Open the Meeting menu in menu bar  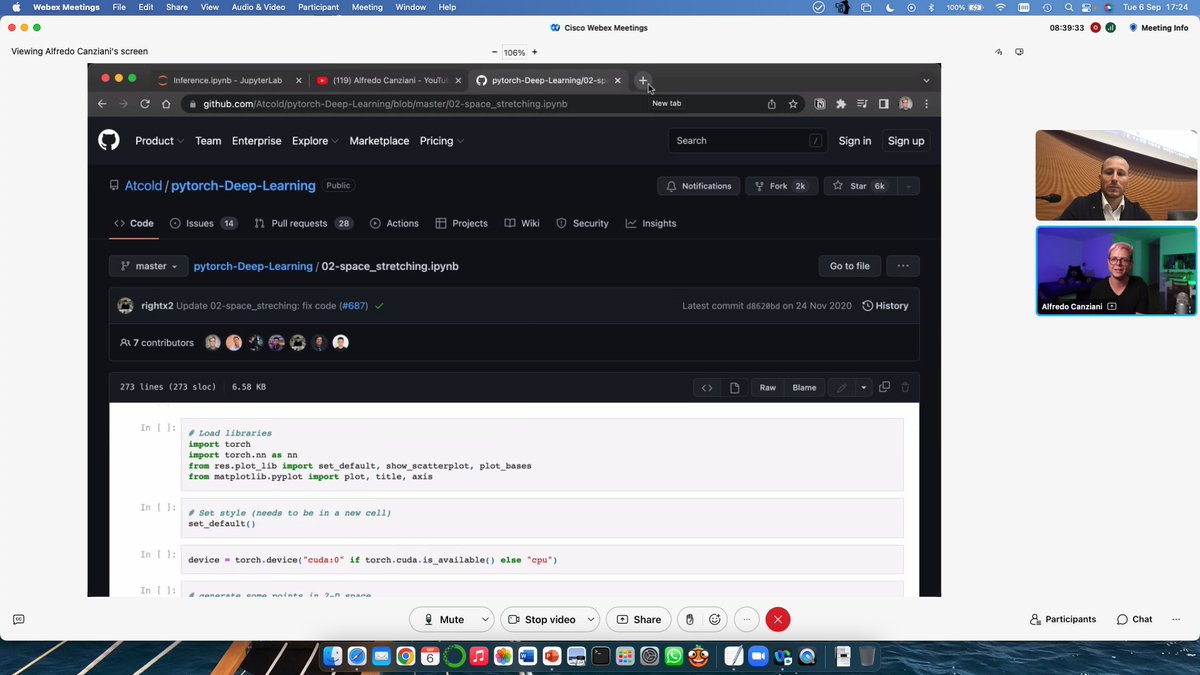click(x=367, y=7)
